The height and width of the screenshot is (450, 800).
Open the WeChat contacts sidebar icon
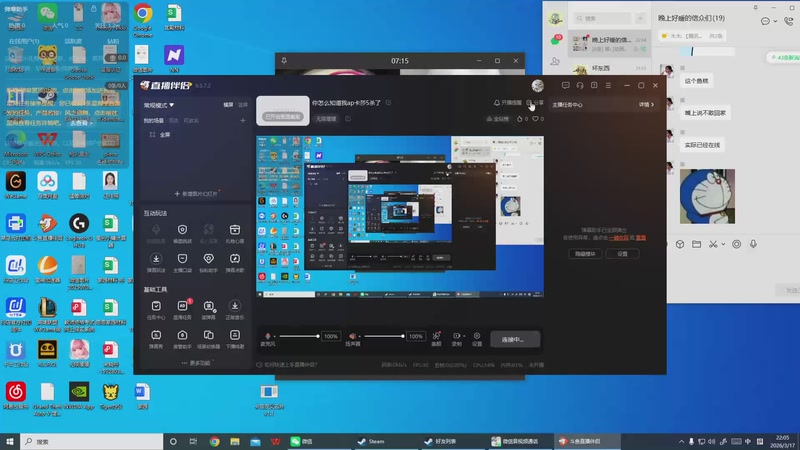click(x=555, y=61)
